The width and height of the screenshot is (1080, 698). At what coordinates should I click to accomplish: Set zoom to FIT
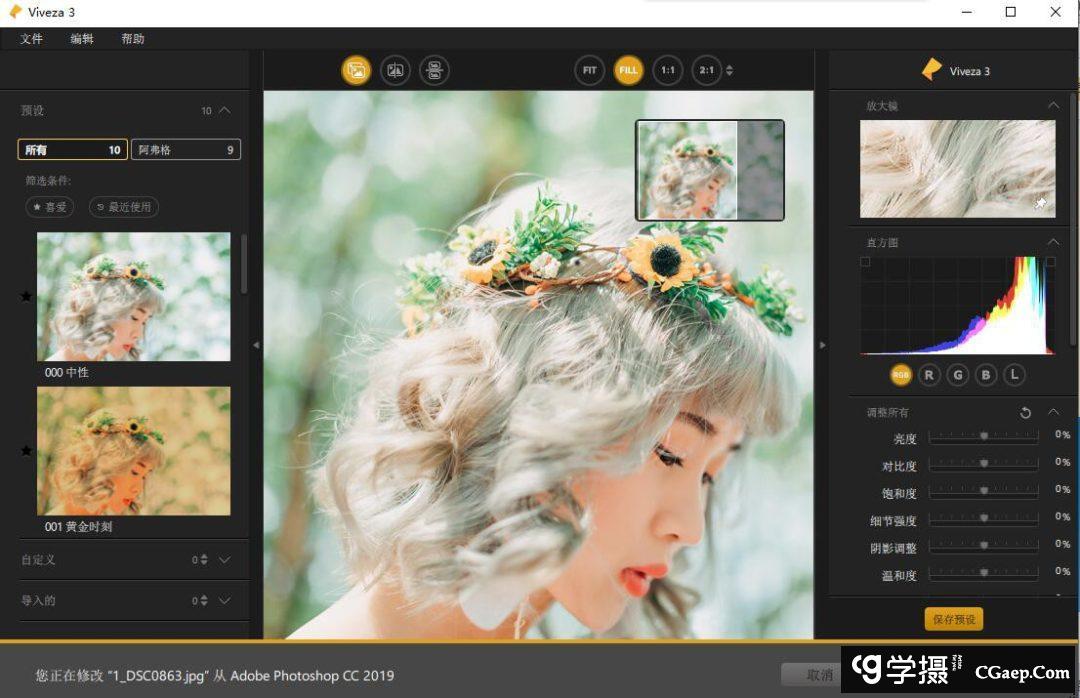pyautogui.click(x=589, y=70)
